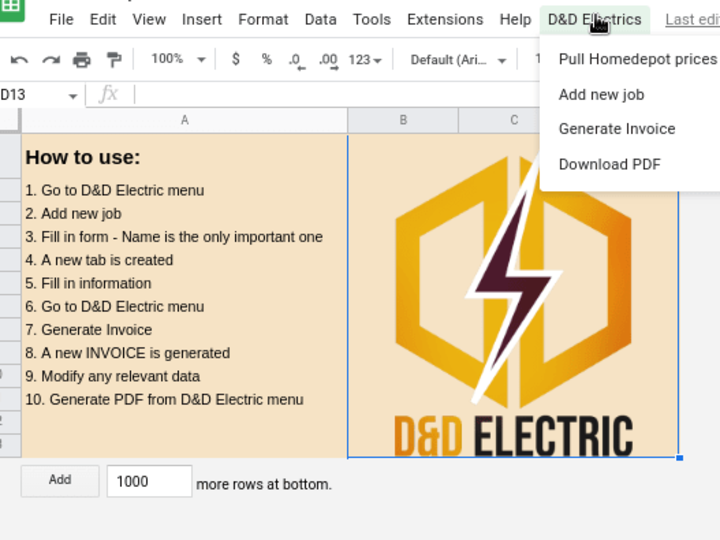Open the File menu
Viewport: 720px width, 540px height.
(x=61, y=20)
